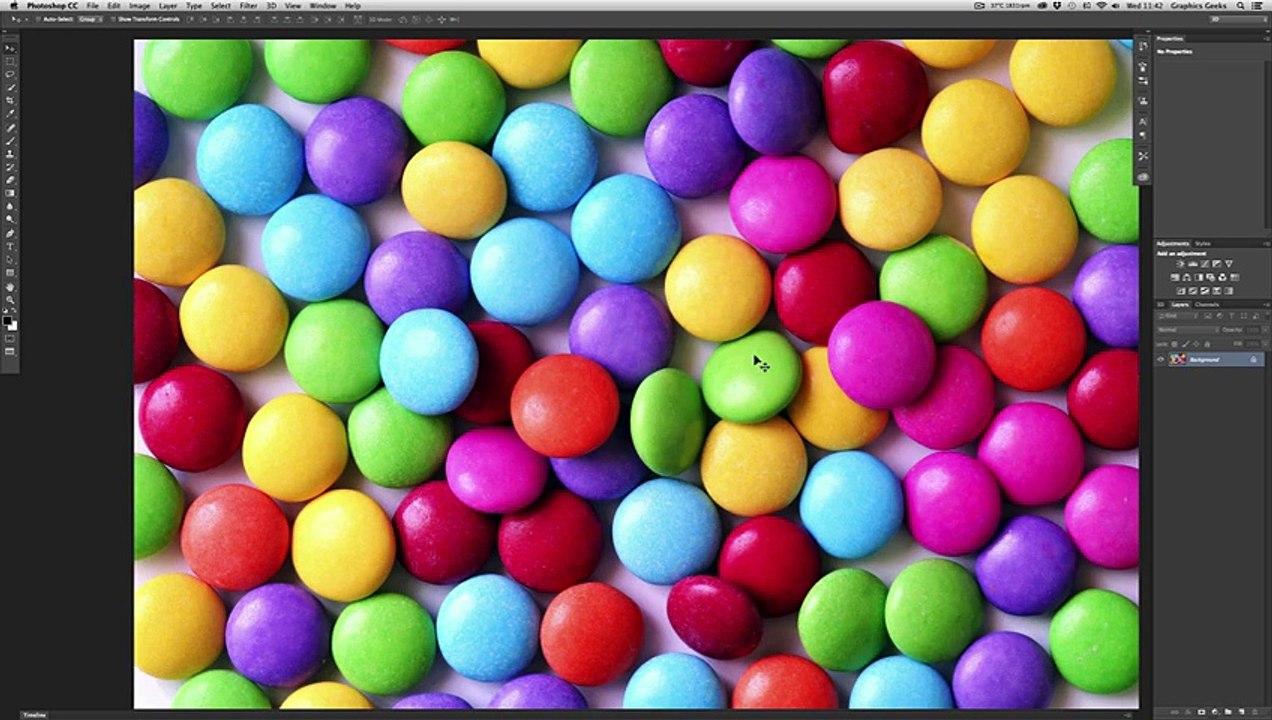Add a Vibrance adjustment
Viewport: 1272px width, 720px height.
pyautogui.click(x=1229, y=264)
